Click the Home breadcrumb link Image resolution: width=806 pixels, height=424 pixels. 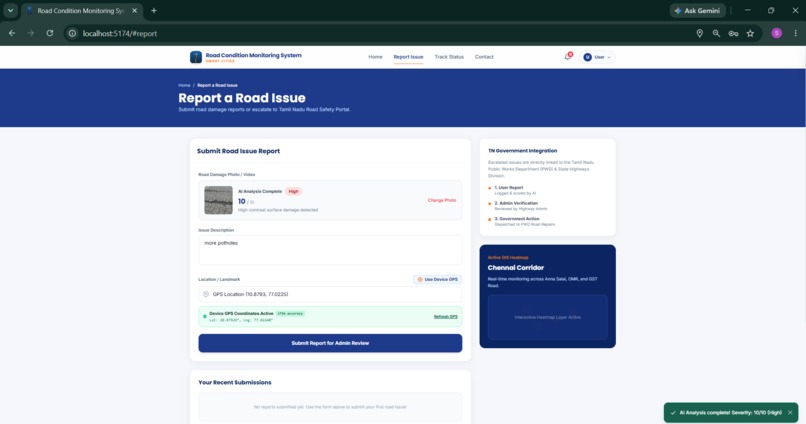click(x=184, y=85)
